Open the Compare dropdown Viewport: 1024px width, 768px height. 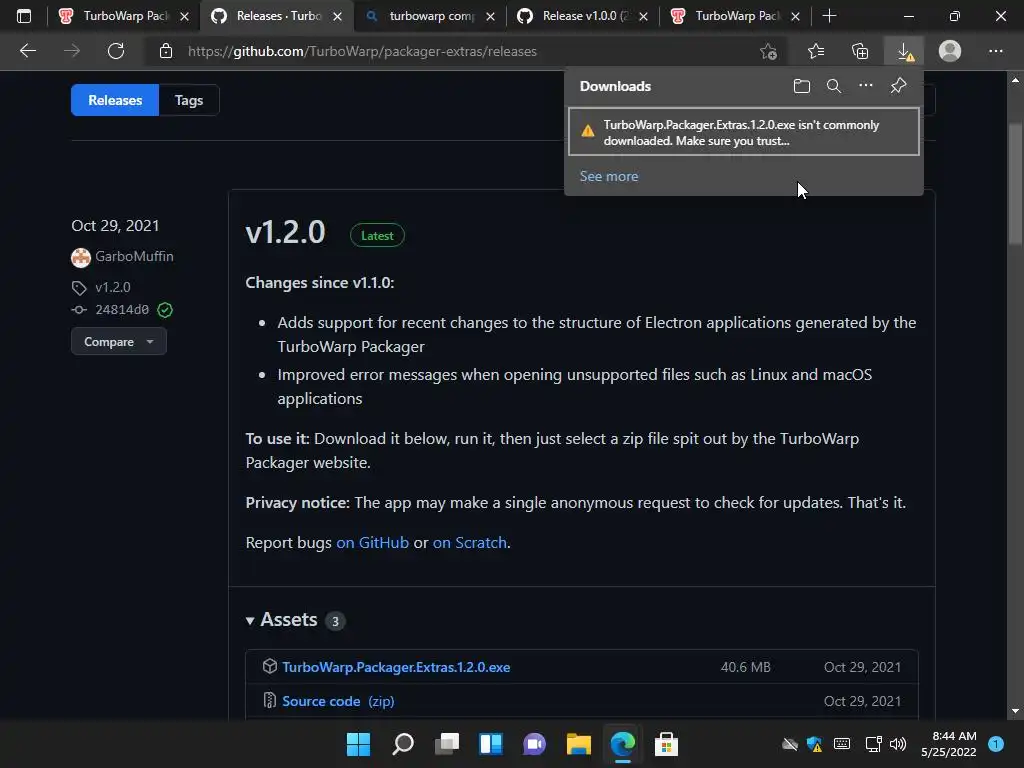(x=119, y=342)
